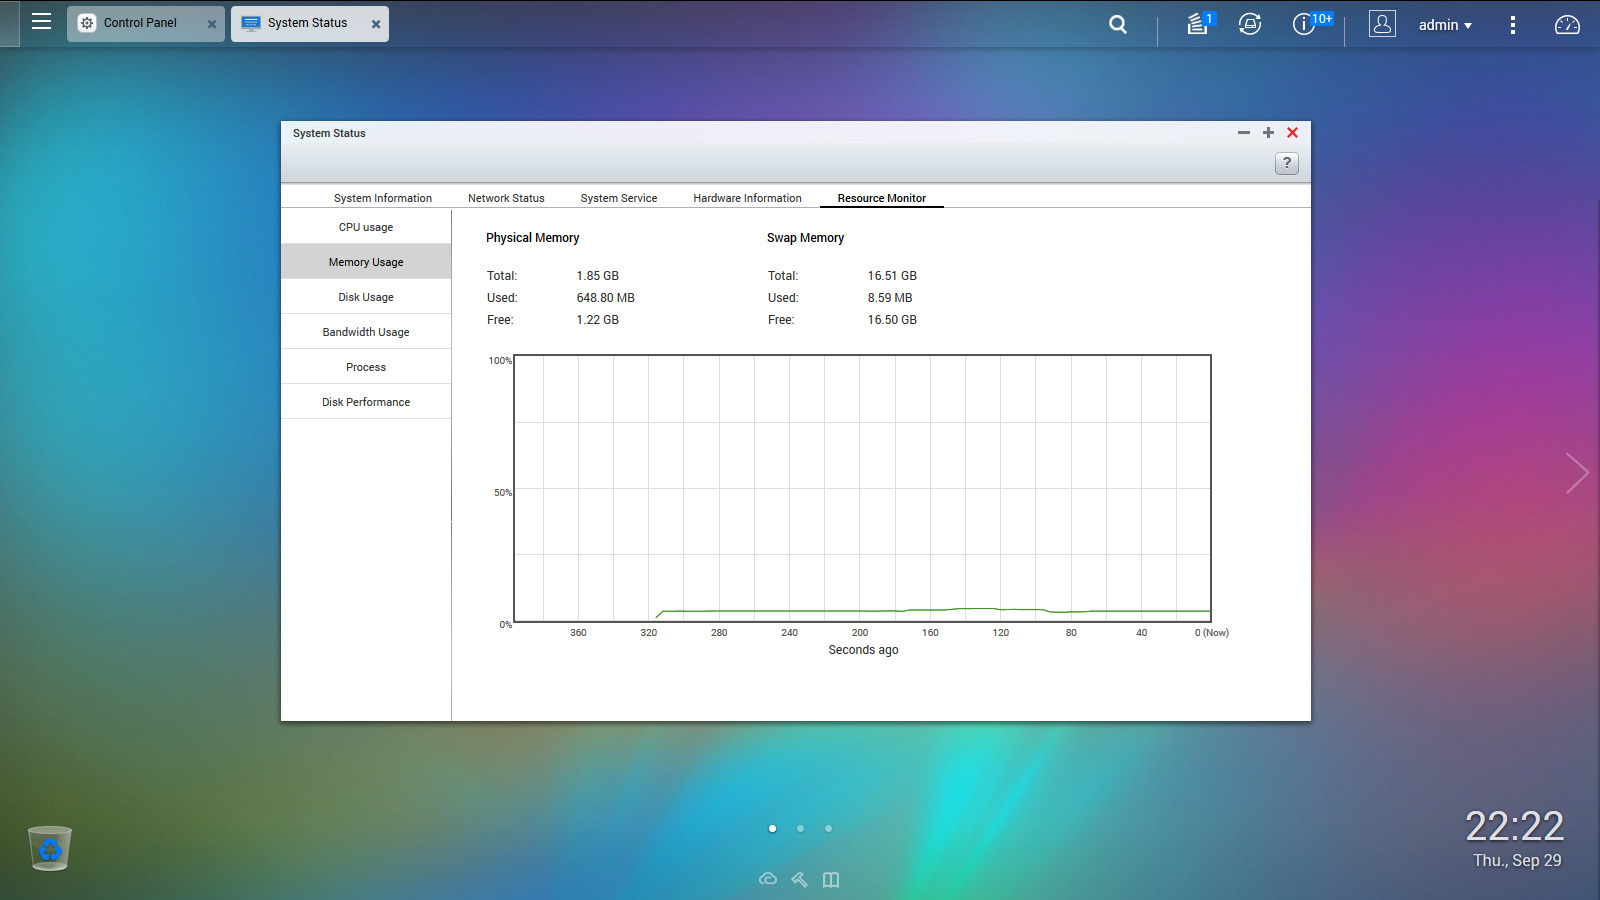Select Memory Usage in sidebar
The height and width of the screenshot is (900, 1600).
point(366,262)
